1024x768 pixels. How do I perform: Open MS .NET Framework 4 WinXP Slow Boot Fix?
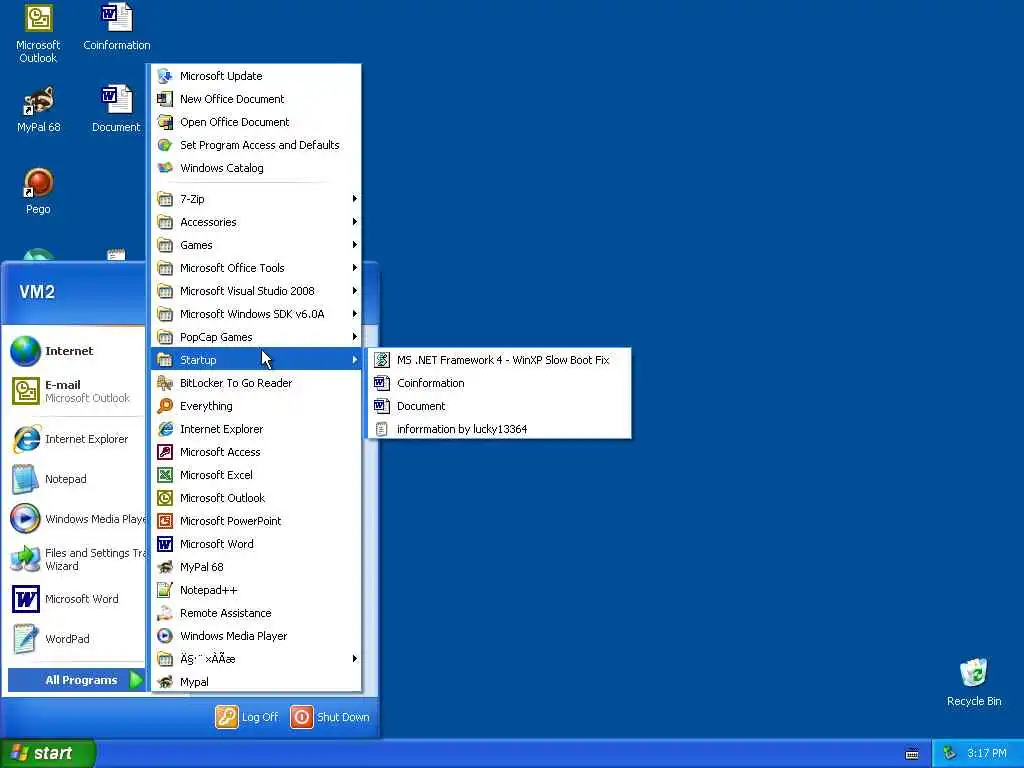pos(500,360)
